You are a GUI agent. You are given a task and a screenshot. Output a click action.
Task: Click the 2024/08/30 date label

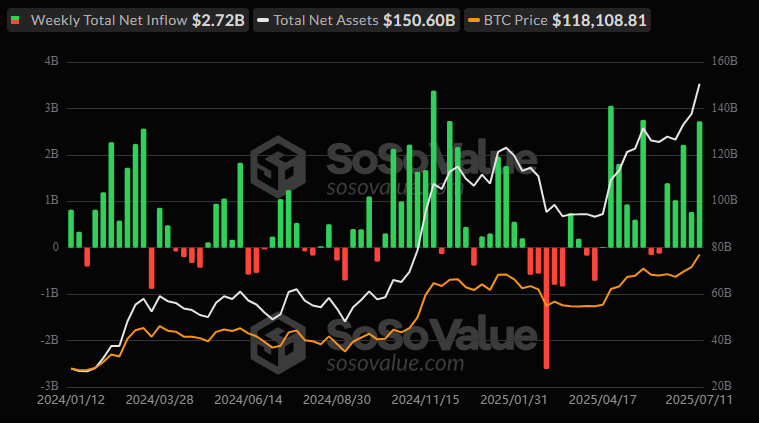(x=336, y=400)
